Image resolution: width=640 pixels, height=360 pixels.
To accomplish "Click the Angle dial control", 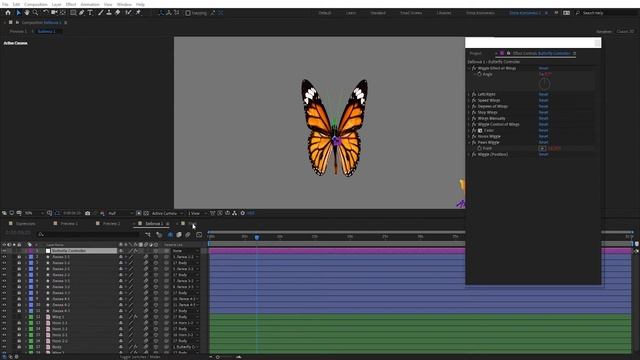I will (544, 84).
